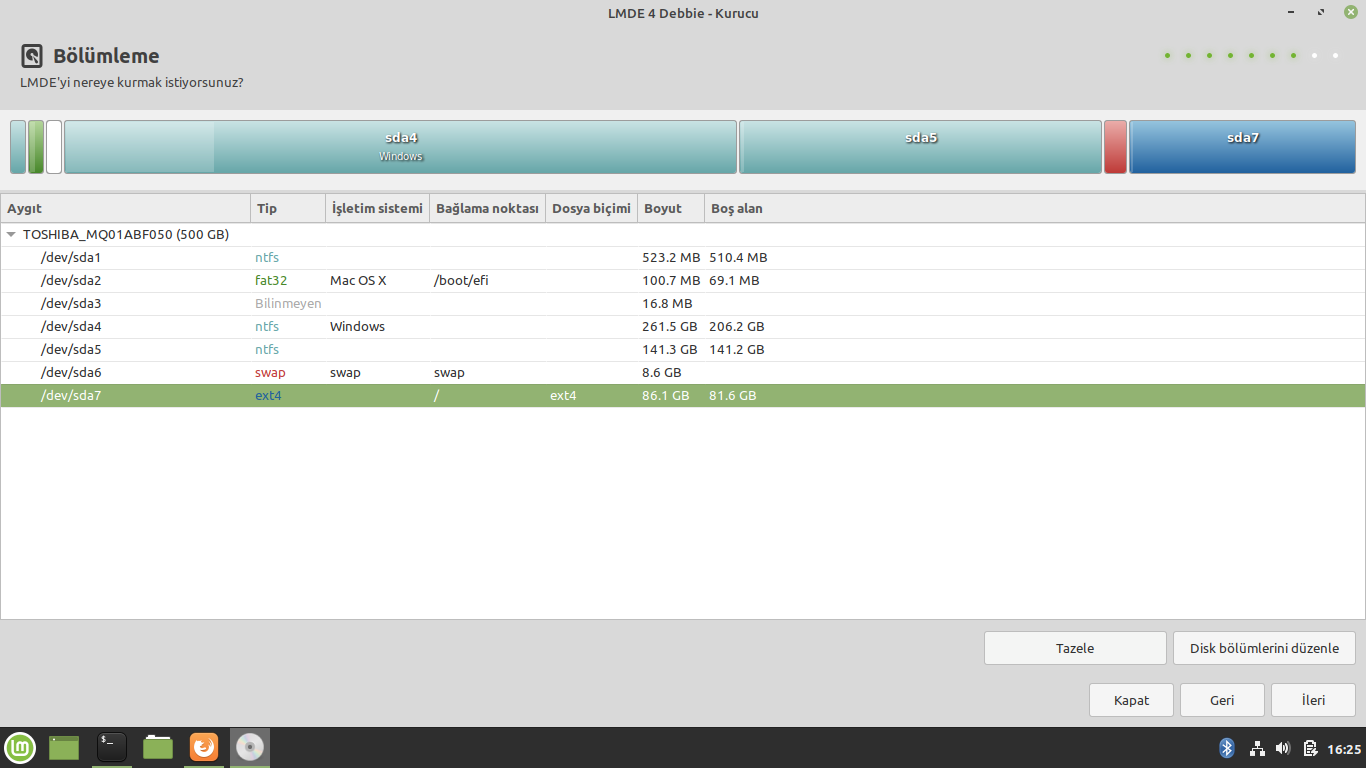Click the 261.5 GB size cell
This screenshot has height=768, width=1366.
[669, 327]
